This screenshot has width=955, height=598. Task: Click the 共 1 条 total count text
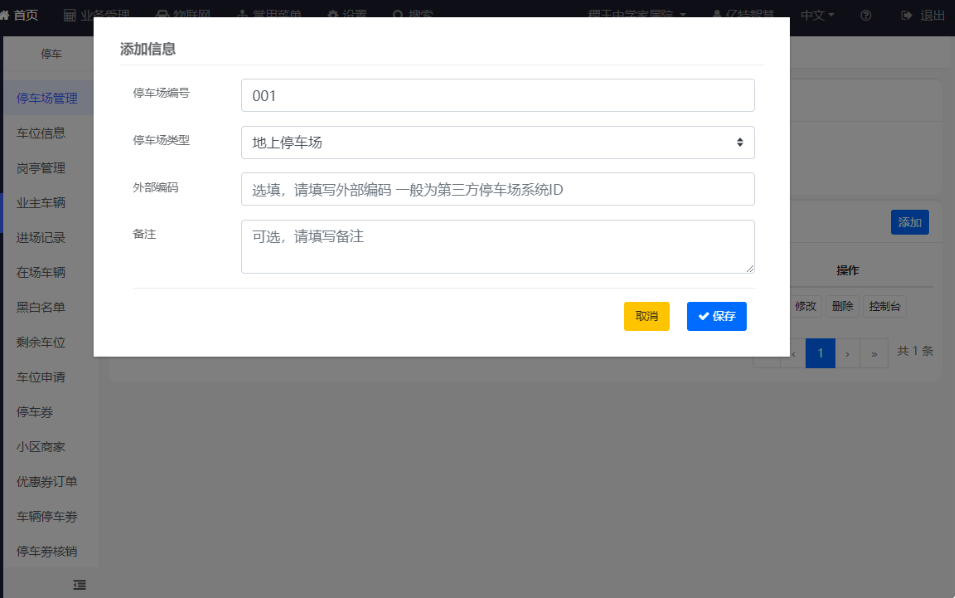point(915,351)
